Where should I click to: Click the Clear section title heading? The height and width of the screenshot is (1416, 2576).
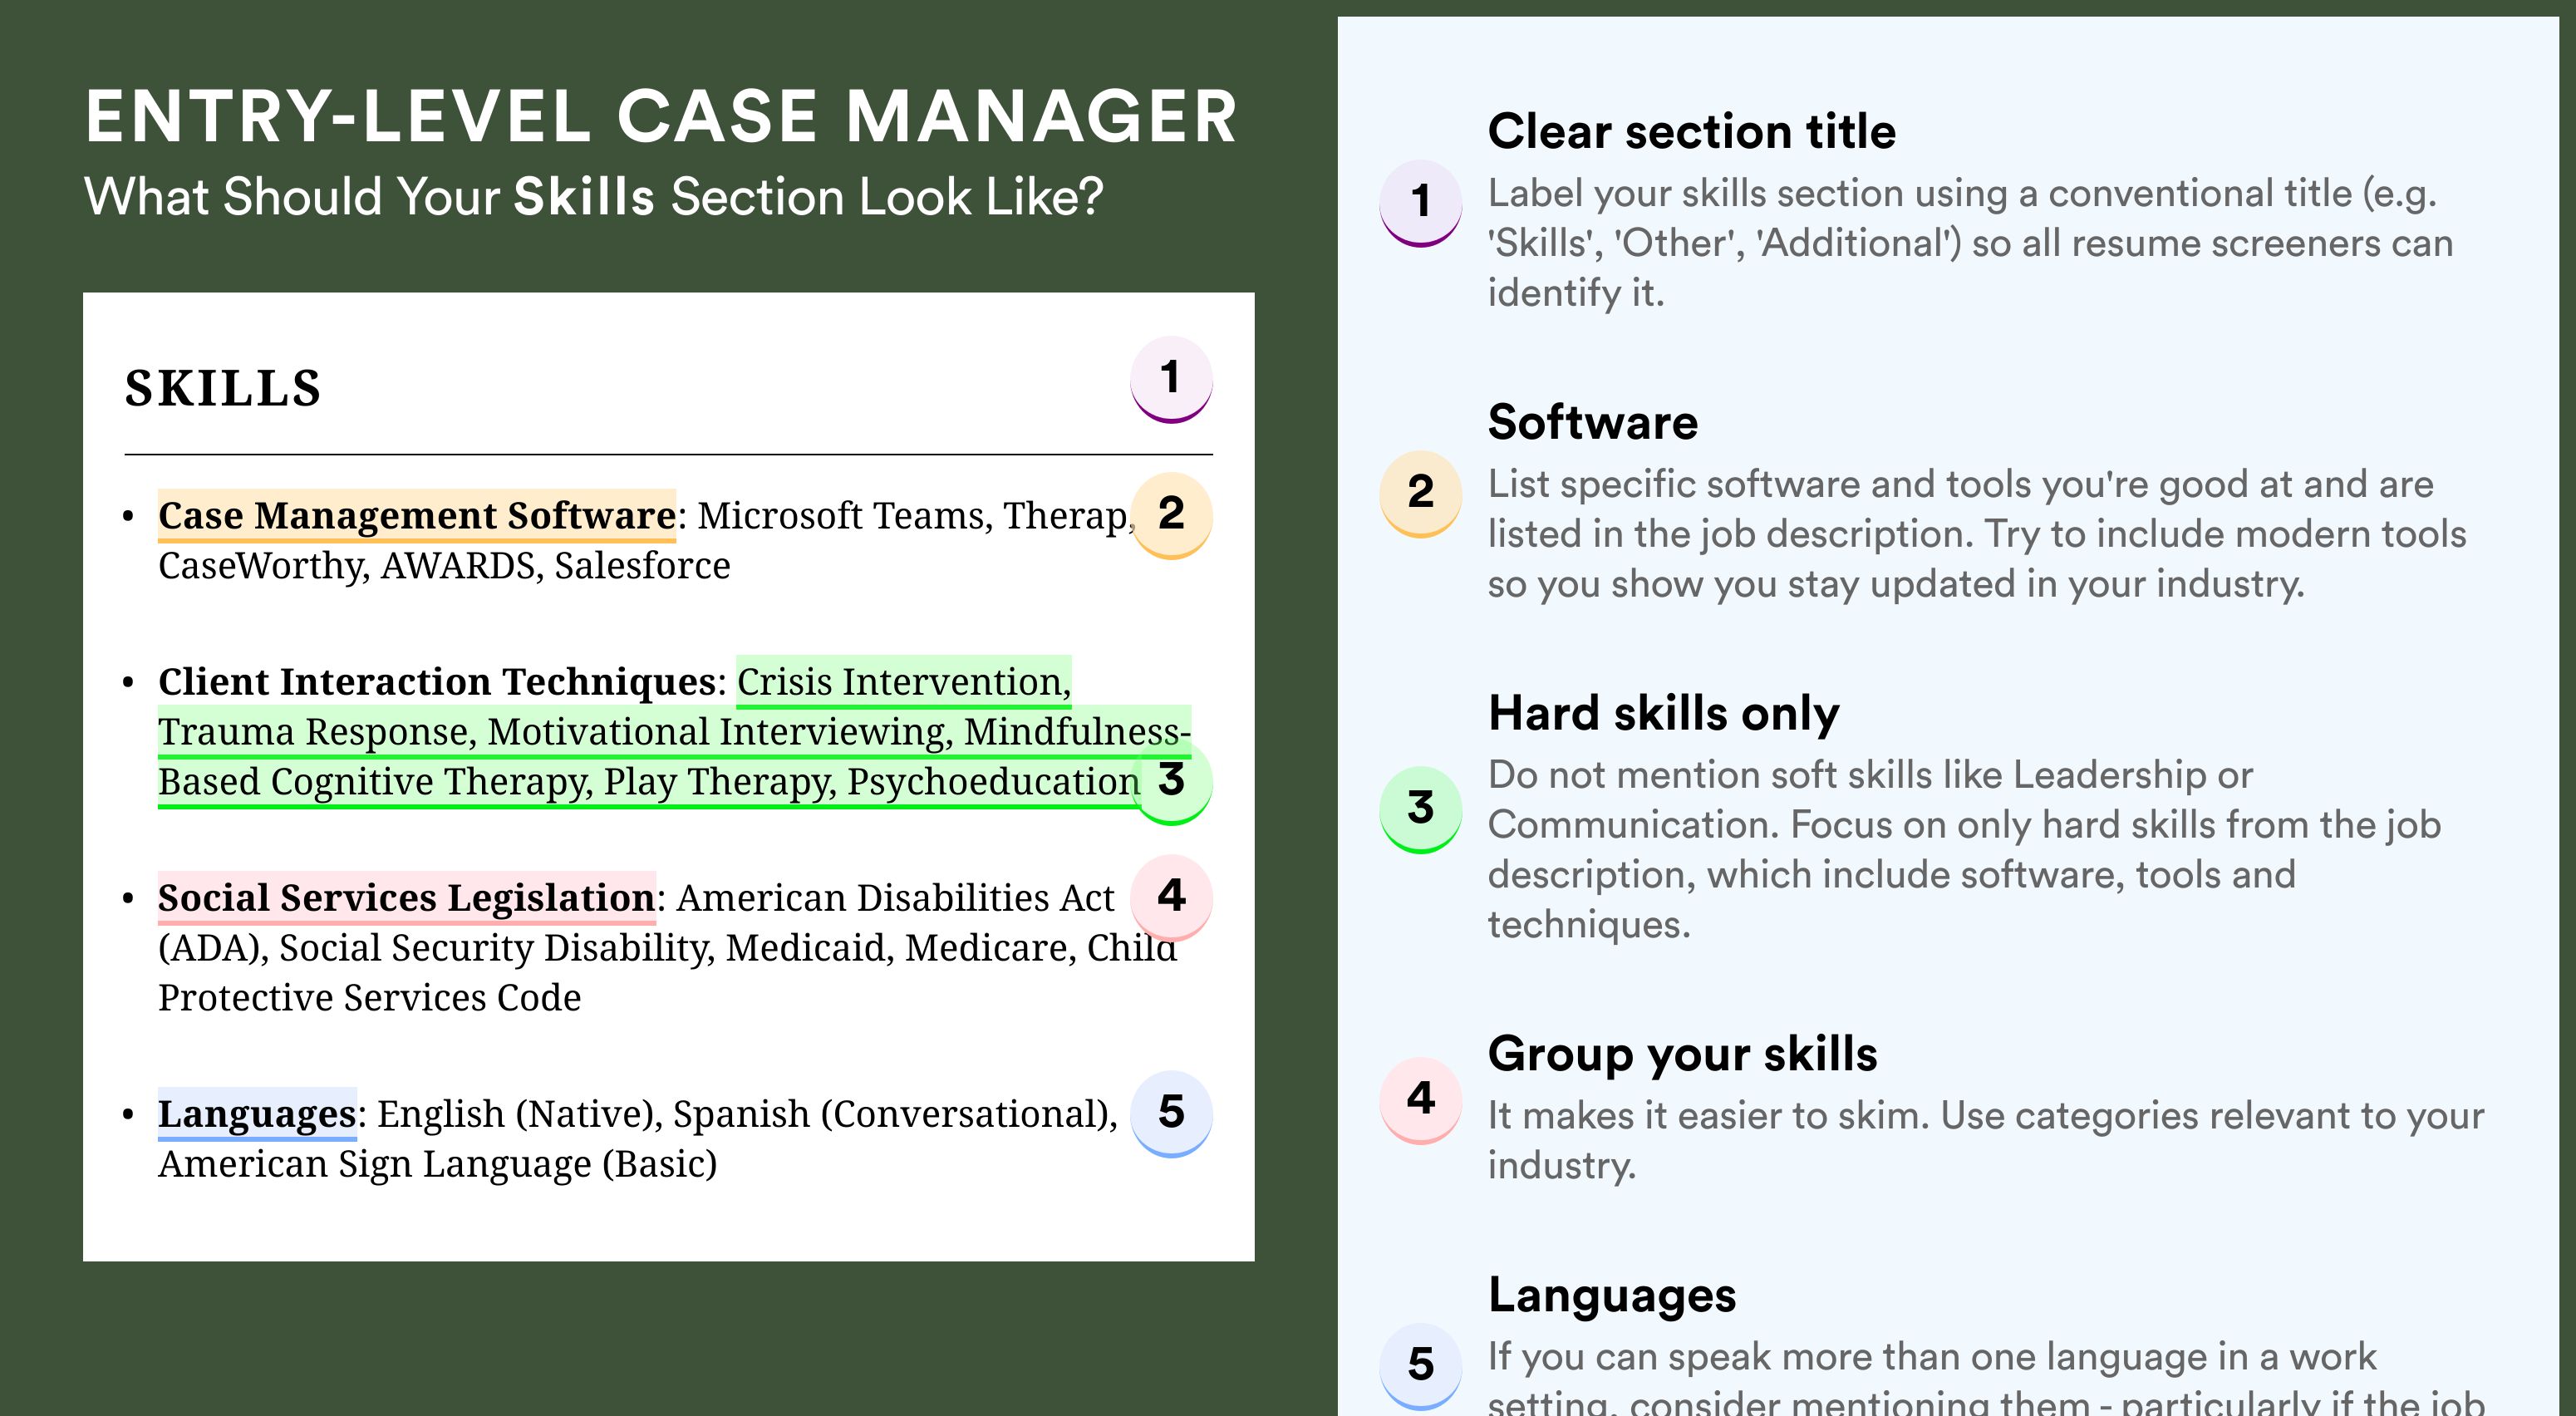[x=1691, y=131]
